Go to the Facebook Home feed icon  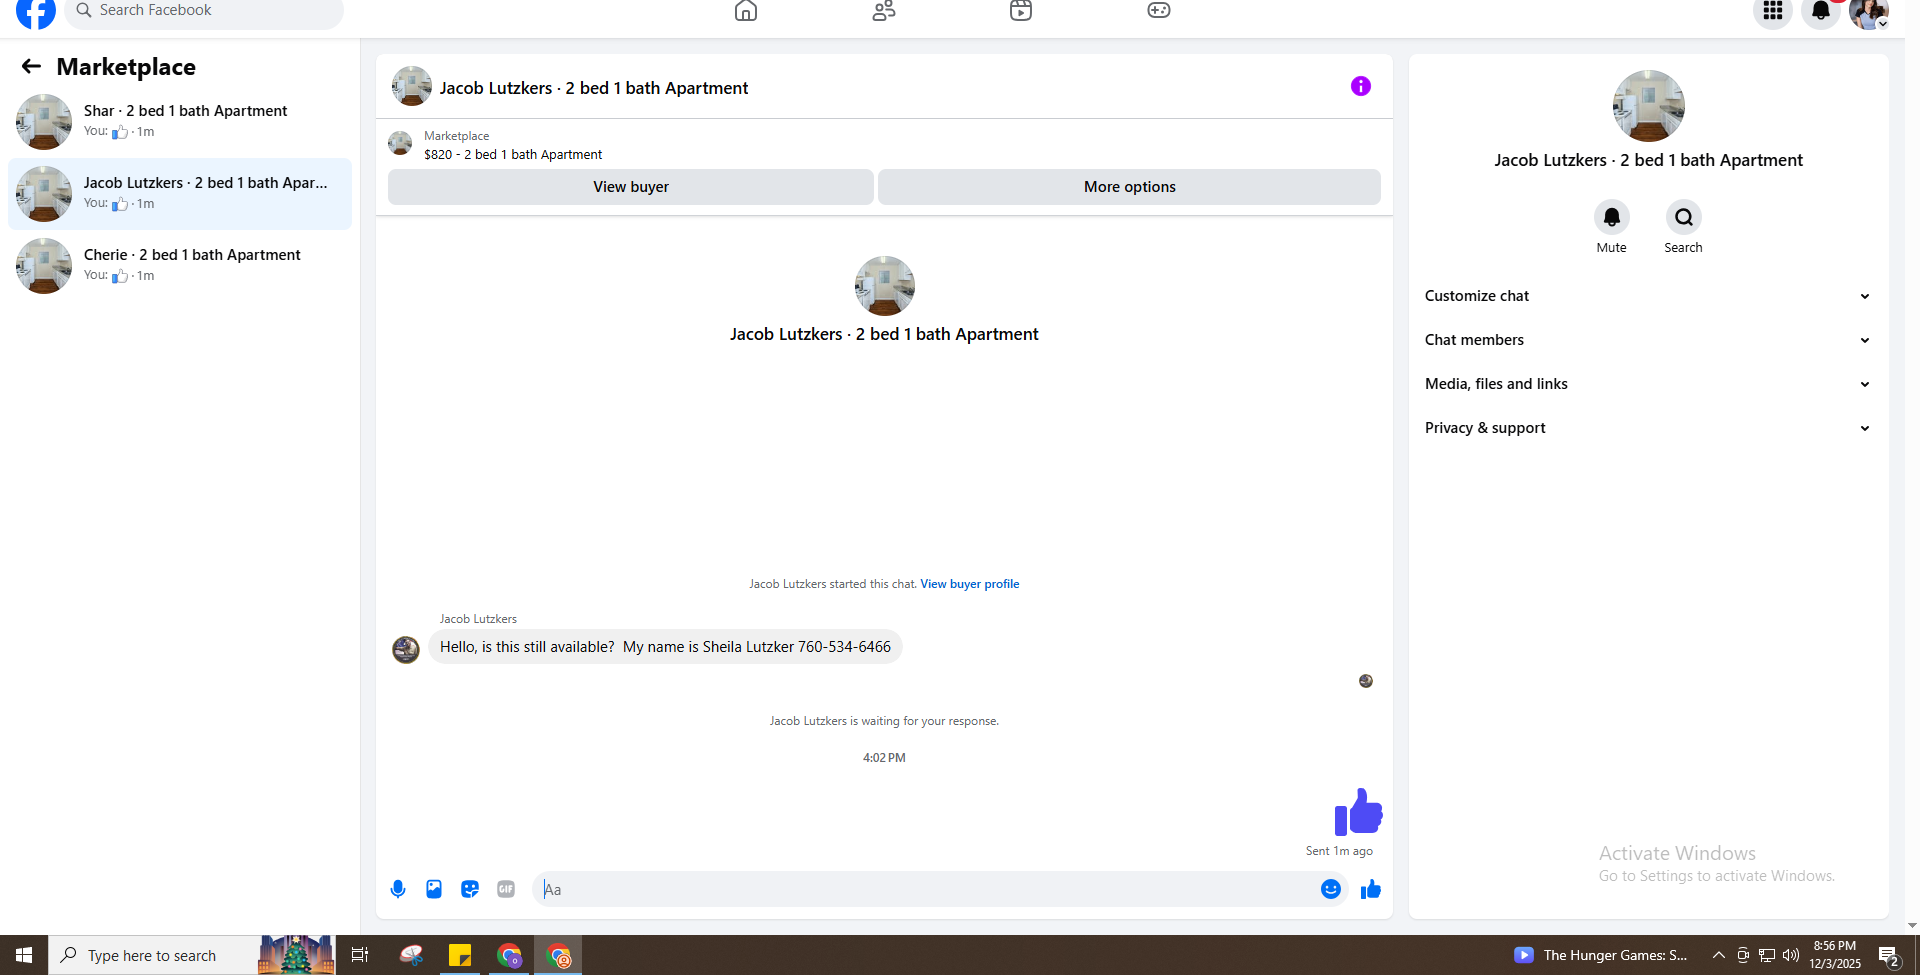[x=746, y=10]
